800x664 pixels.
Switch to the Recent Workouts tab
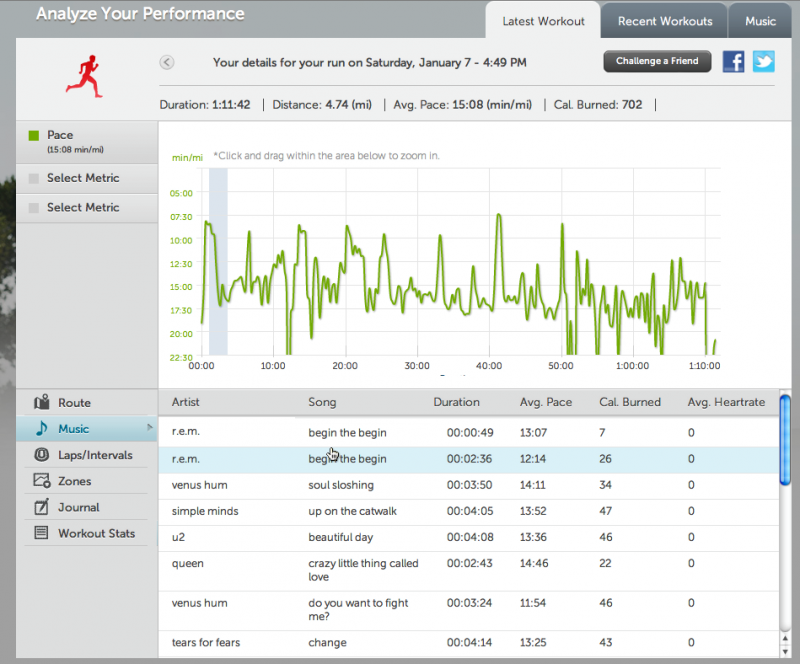[665, 21]
